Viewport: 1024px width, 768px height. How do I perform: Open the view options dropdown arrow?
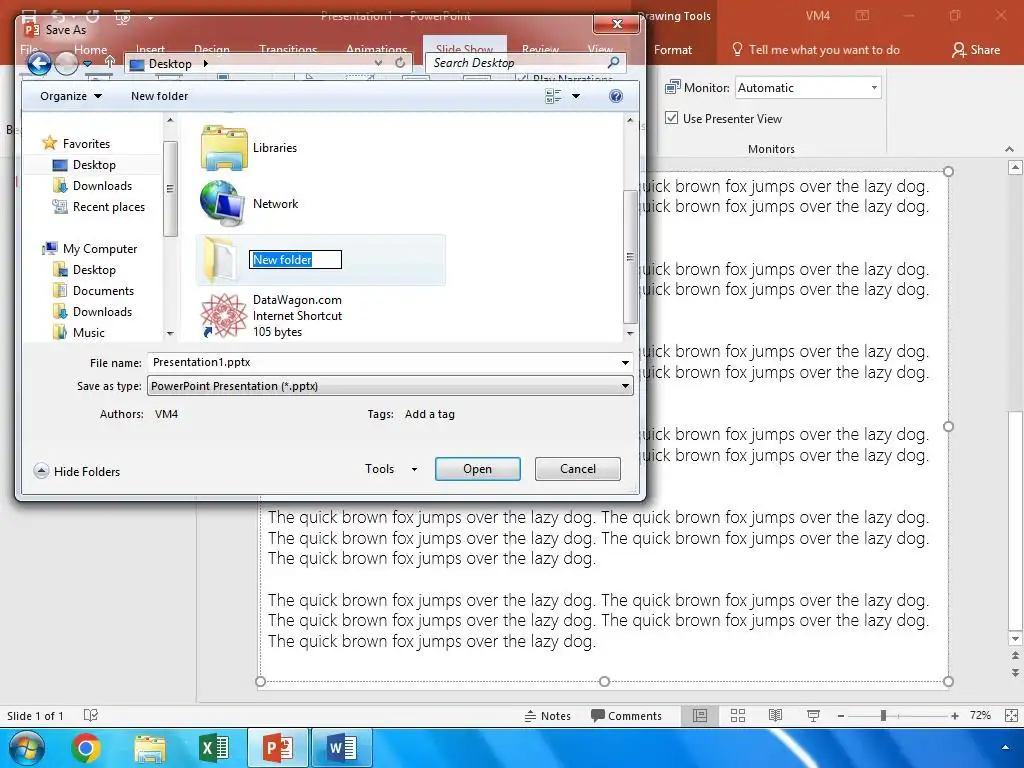click(x=576, y=96)
